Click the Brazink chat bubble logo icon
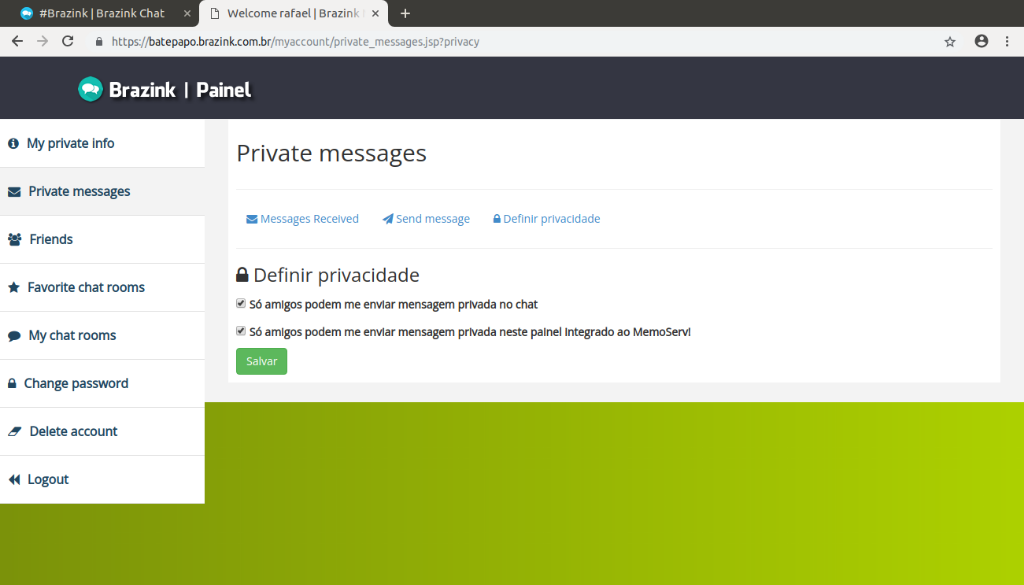The width and height of the screenshot is (1024, 585). [90, 89]
